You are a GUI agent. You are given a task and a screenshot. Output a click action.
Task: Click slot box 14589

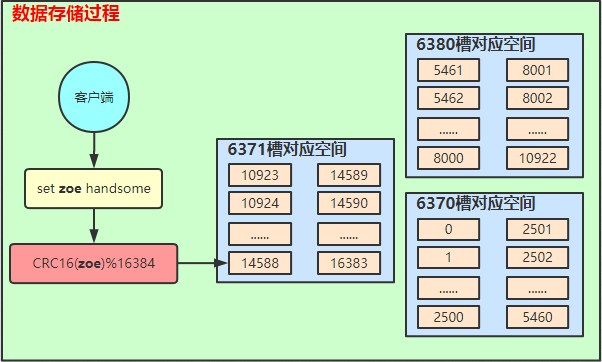point(349,175)
